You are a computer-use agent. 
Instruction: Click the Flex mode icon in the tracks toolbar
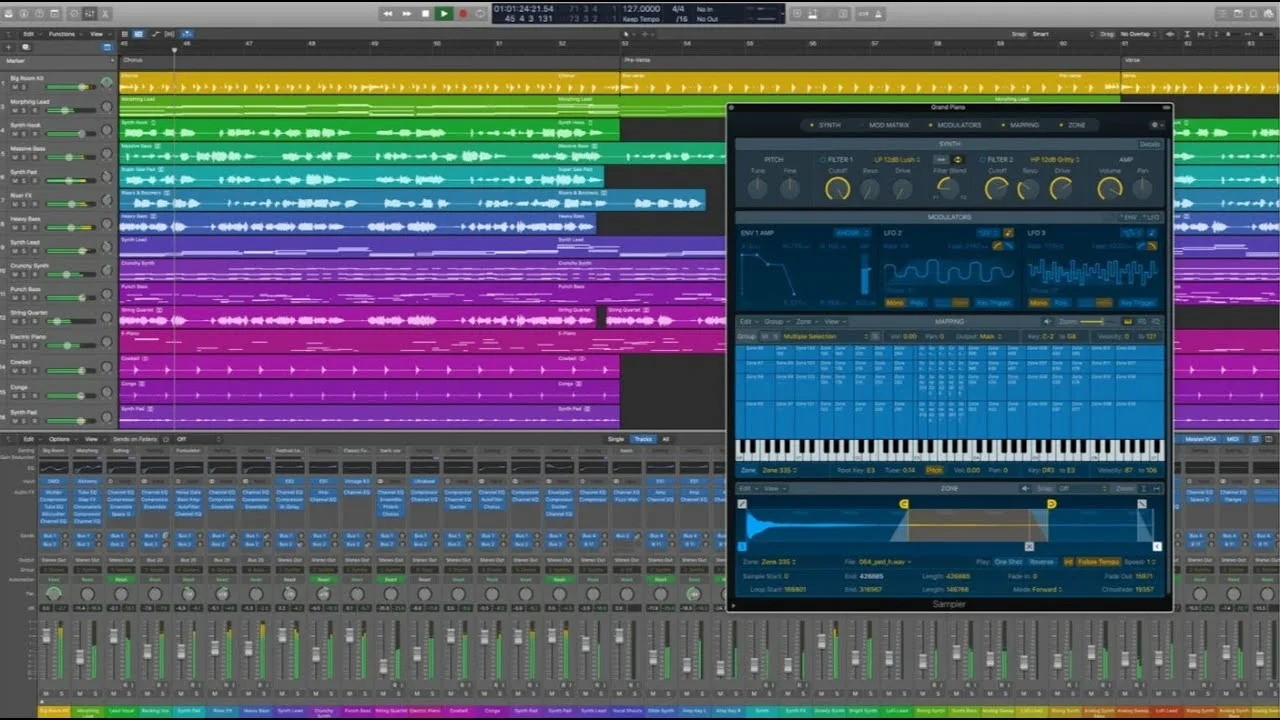[x=155, y=33]
